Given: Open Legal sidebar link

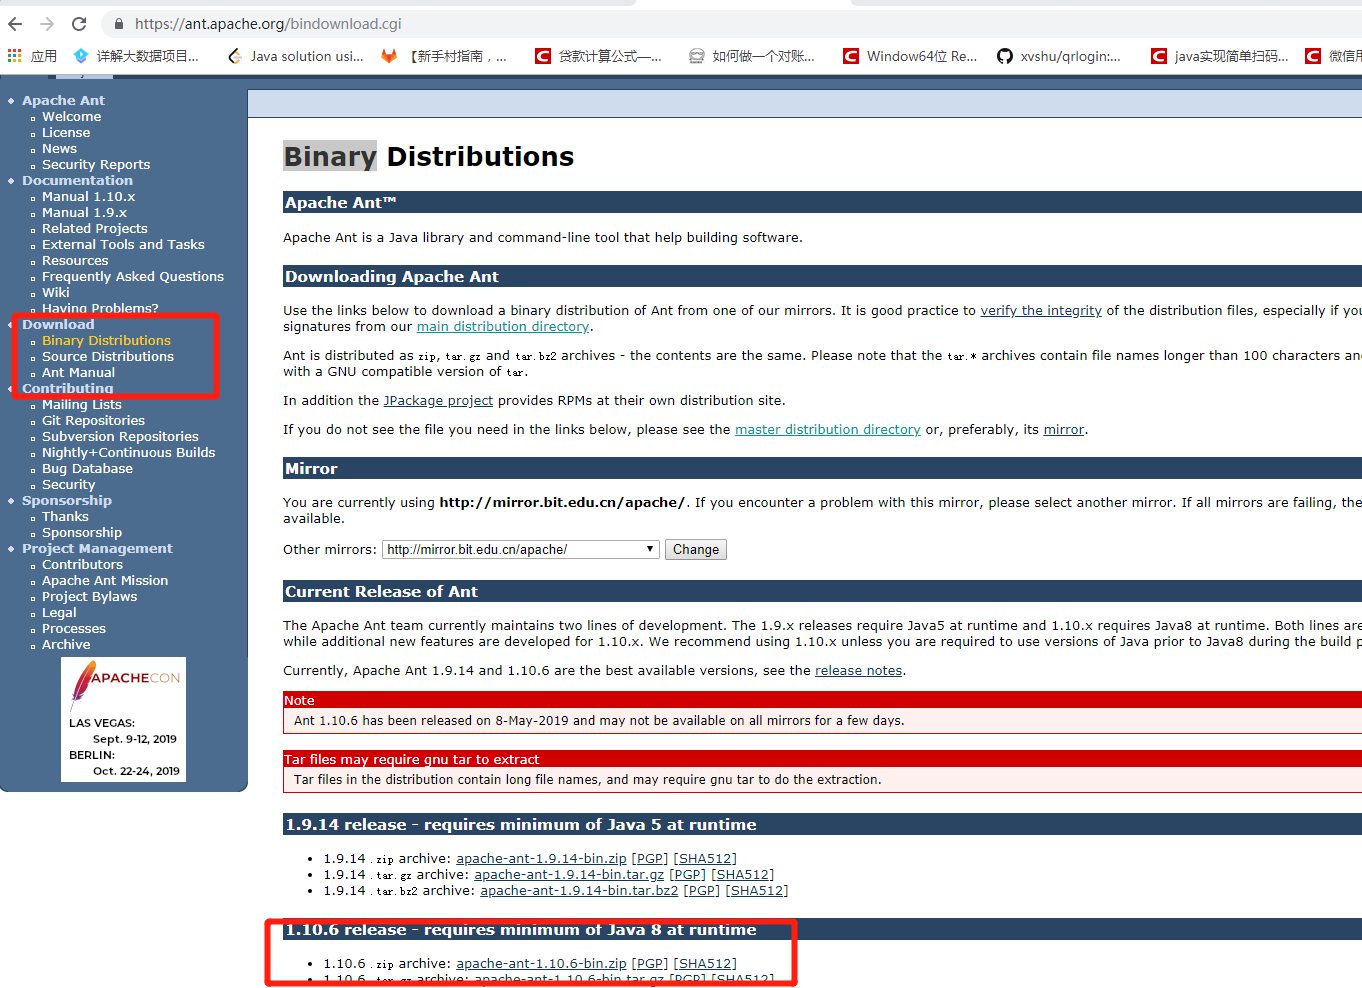Looking at the screenshot, I should tap(59, 613).
